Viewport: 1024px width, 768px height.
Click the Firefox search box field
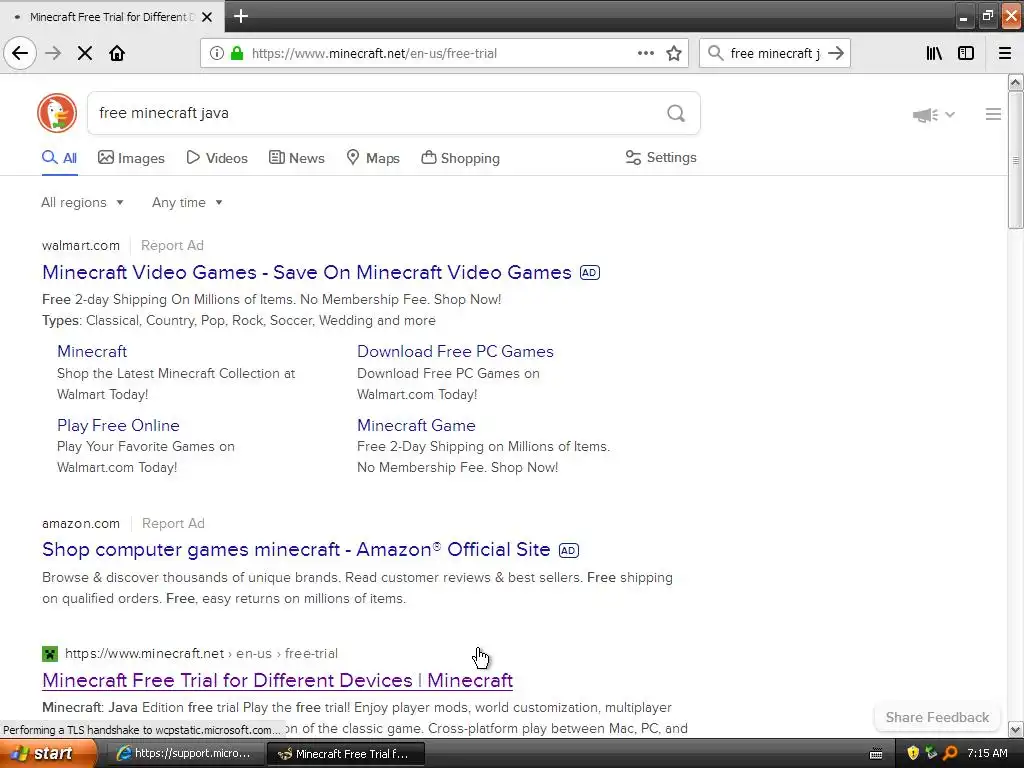775,54
